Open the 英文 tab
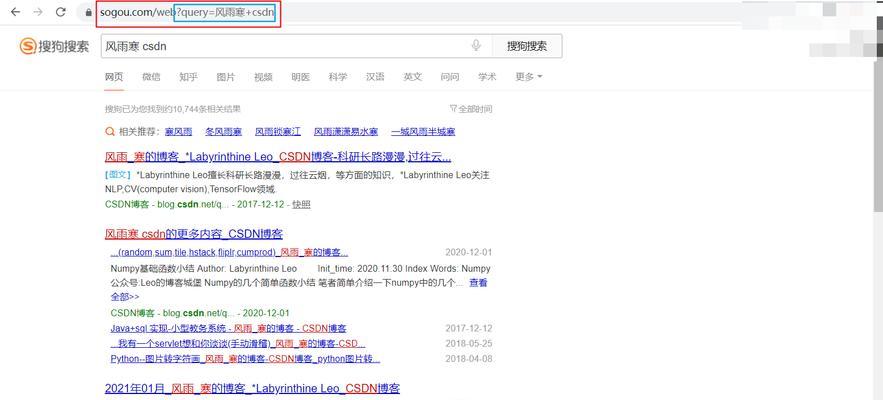 pyautogui.click(x=412, y=77)
